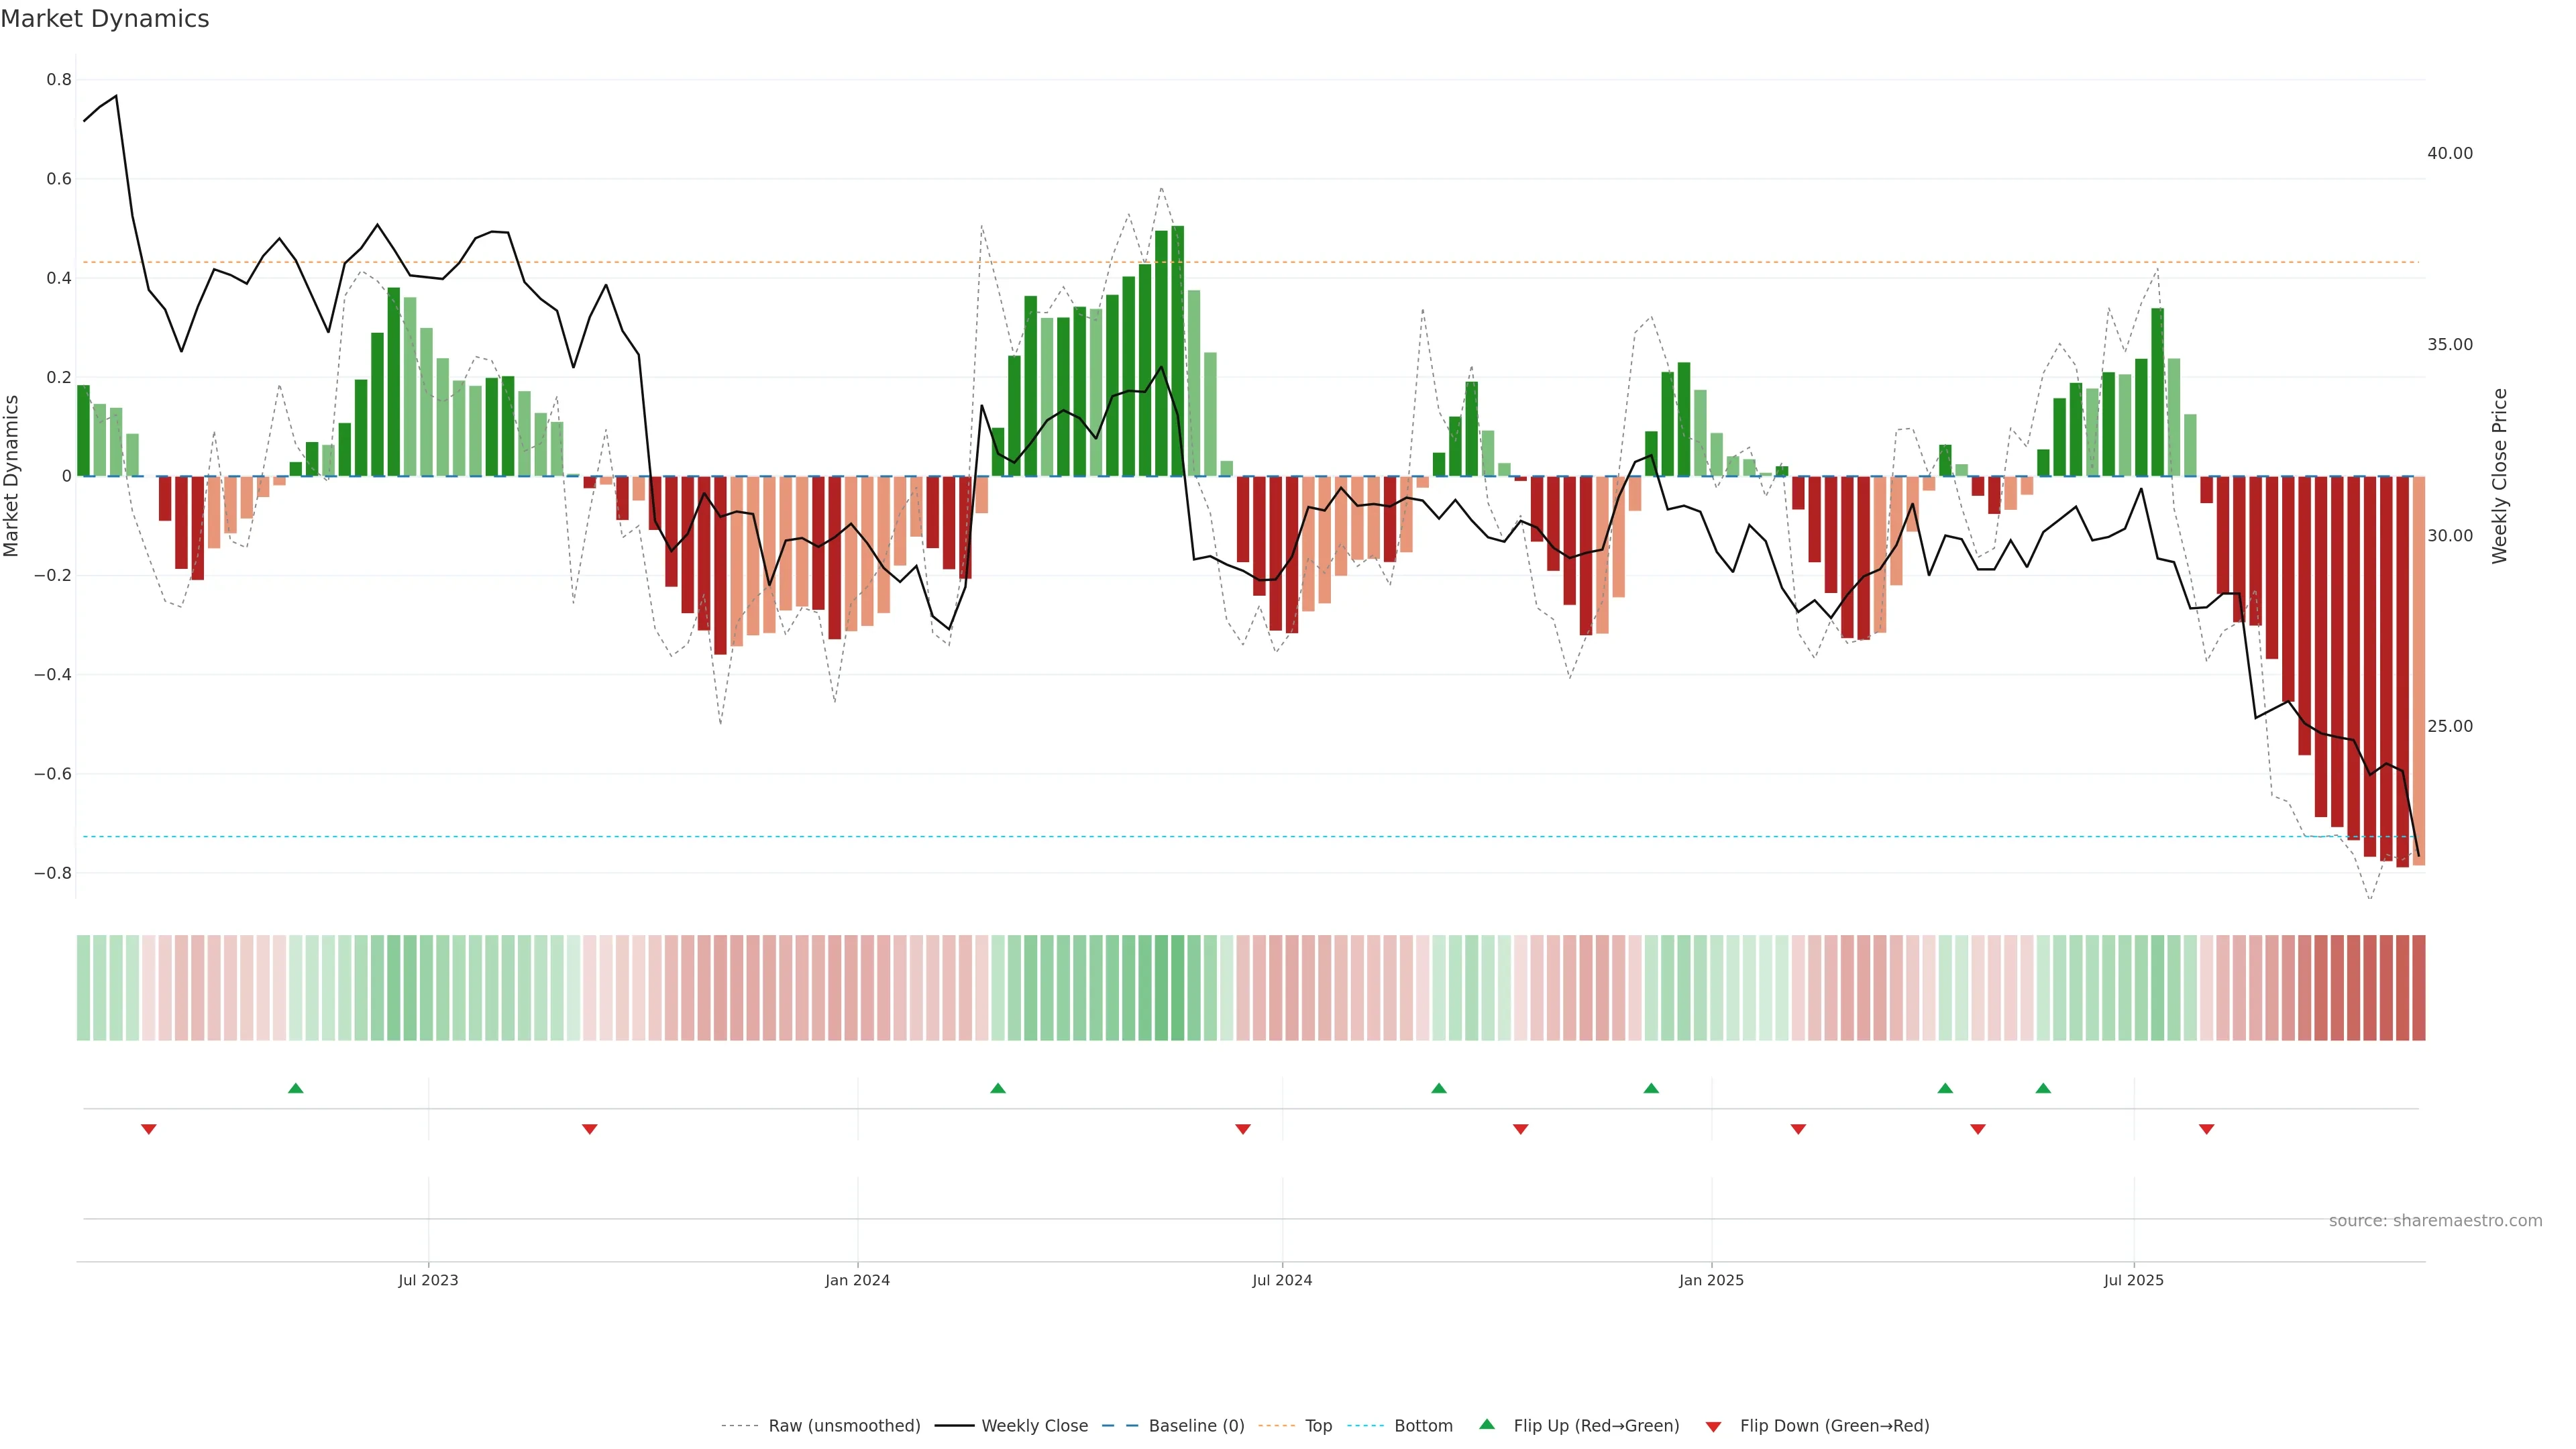Click the last green flip-up triangle marker

[2043, 1088]
